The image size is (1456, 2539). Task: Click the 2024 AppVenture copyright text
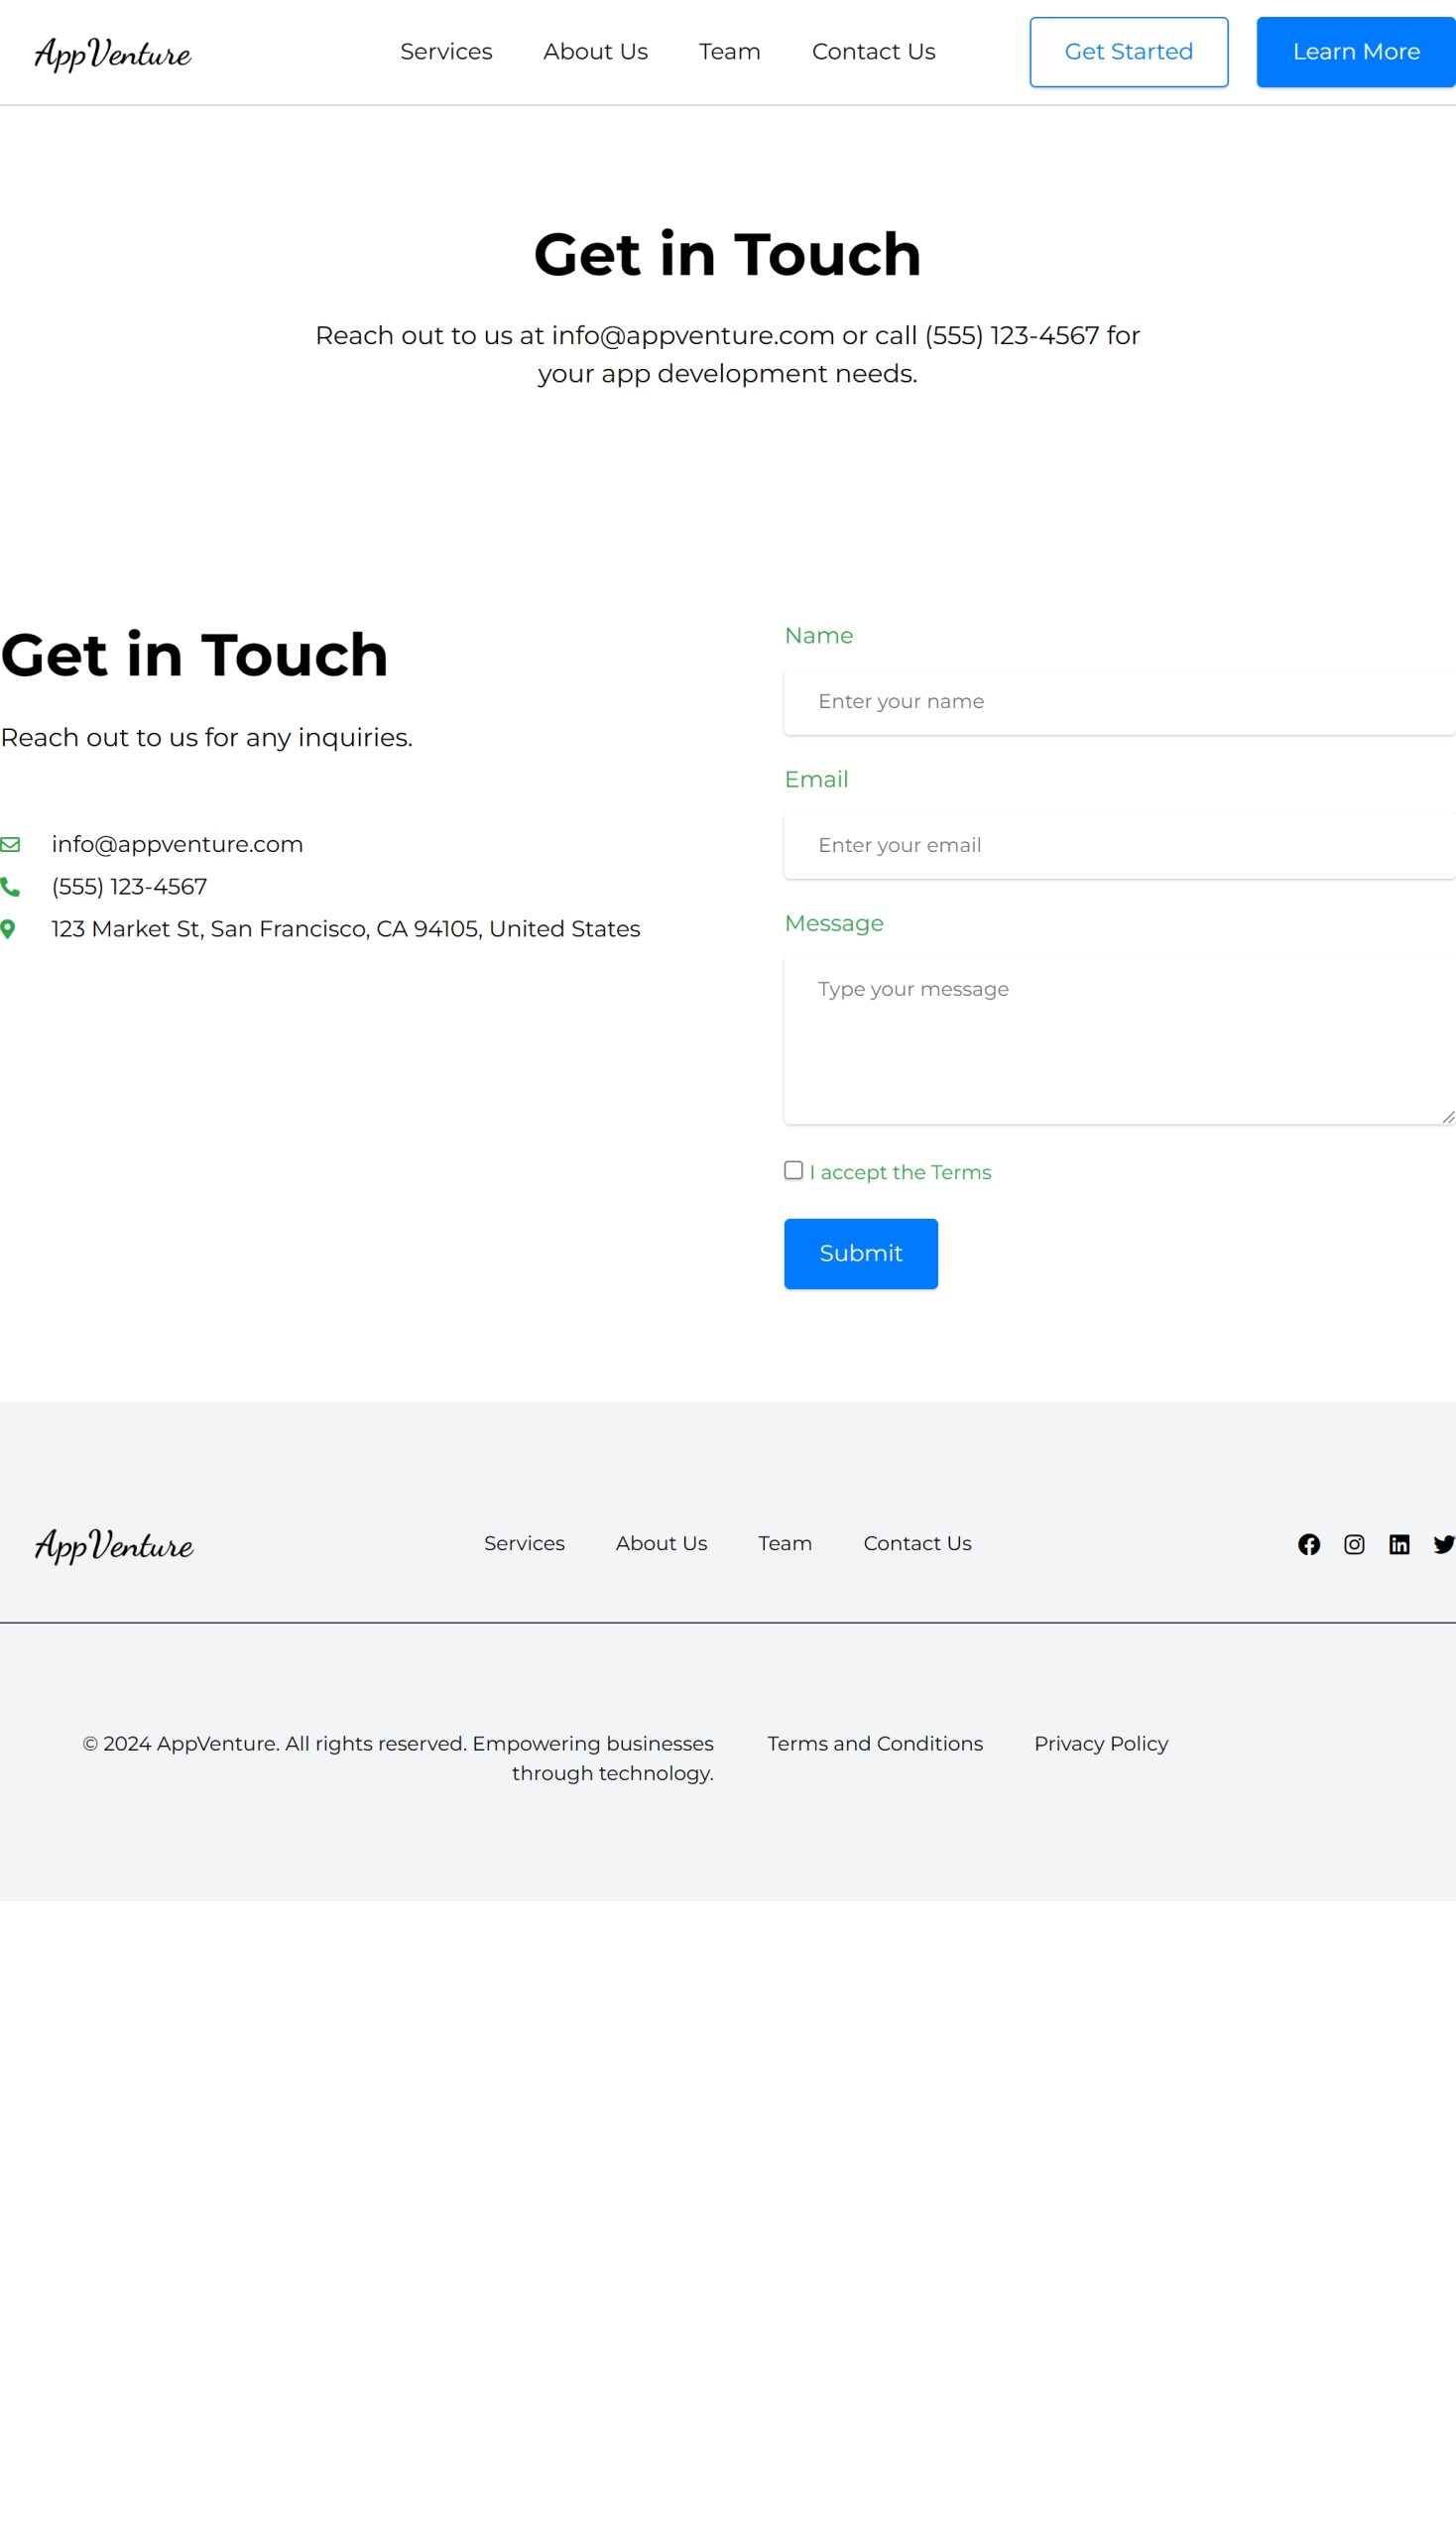398,1758
